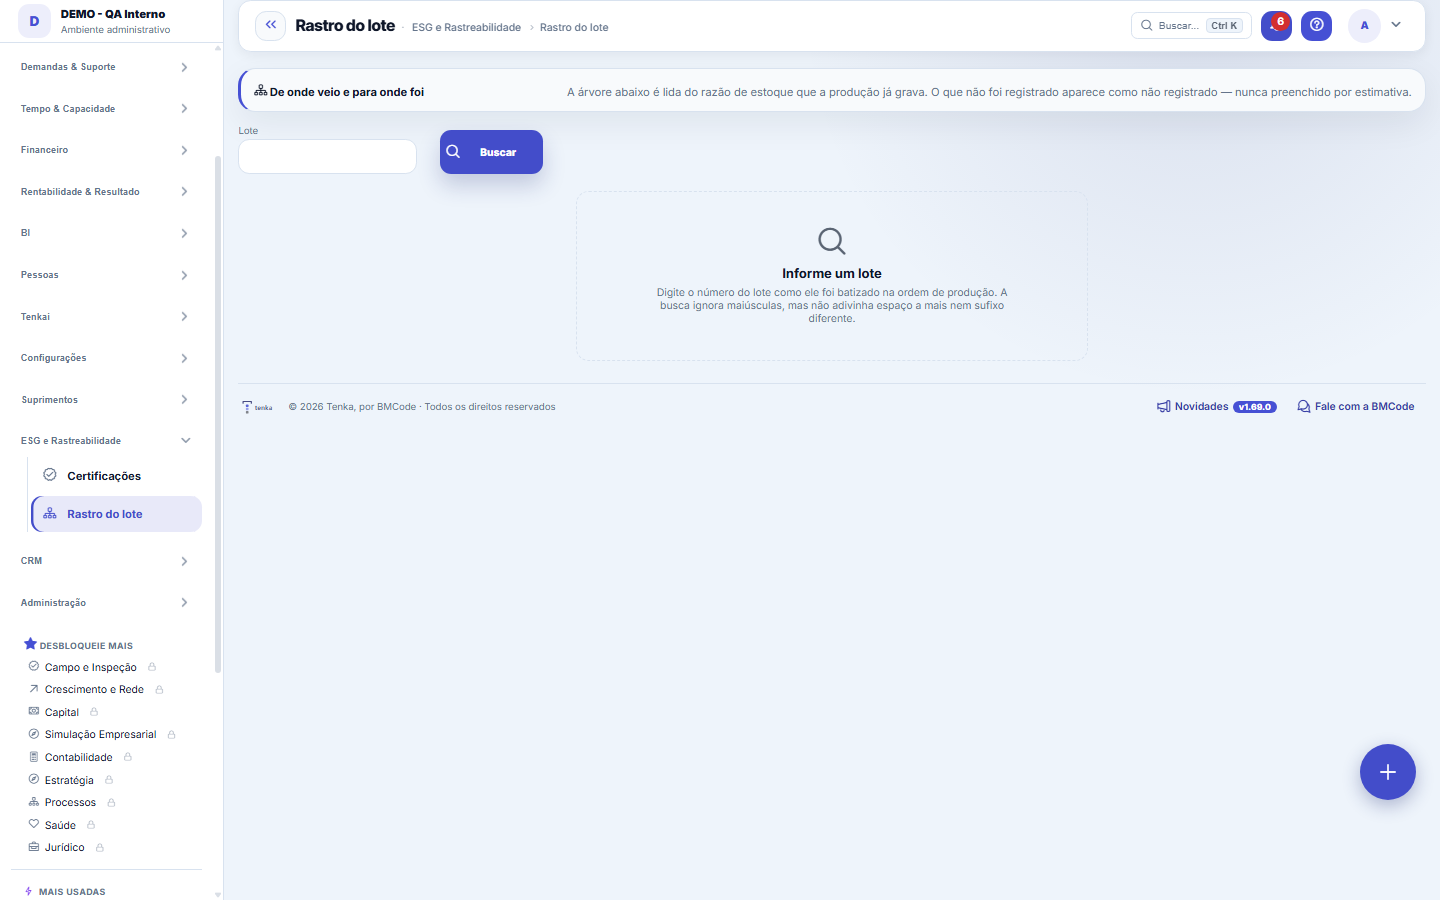Click the chat bubble icon beside Fale com a BMCode
This screenshot has width=1440, height=900.
(x=1304, y=407)
